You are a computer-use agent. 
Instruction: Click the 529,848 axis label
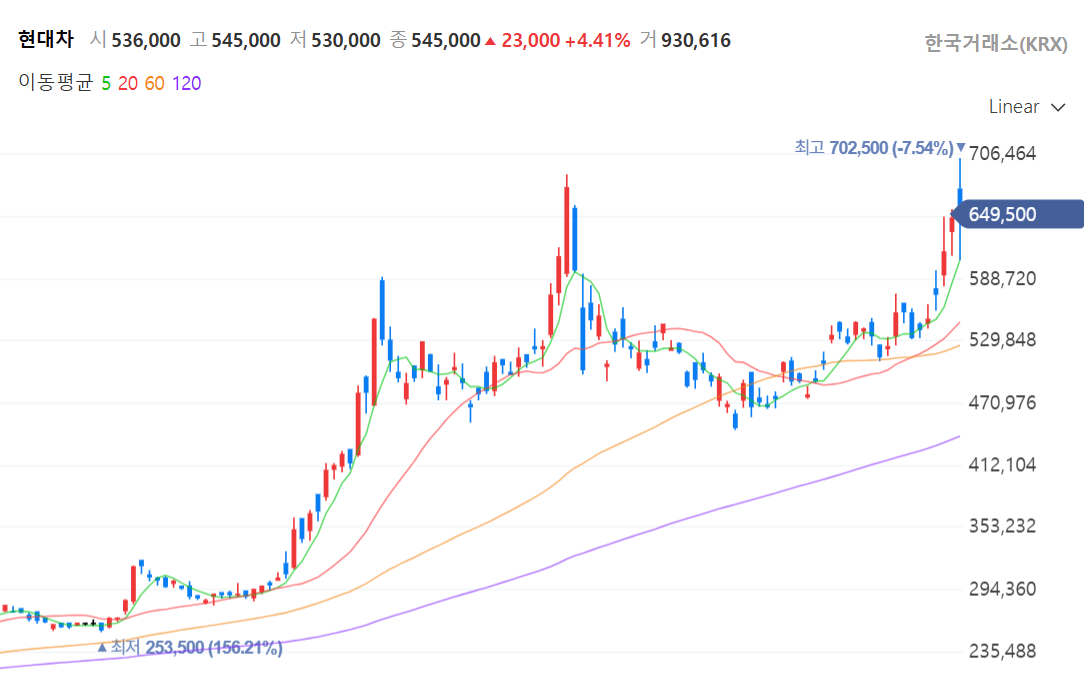(x=1002, y=340)
